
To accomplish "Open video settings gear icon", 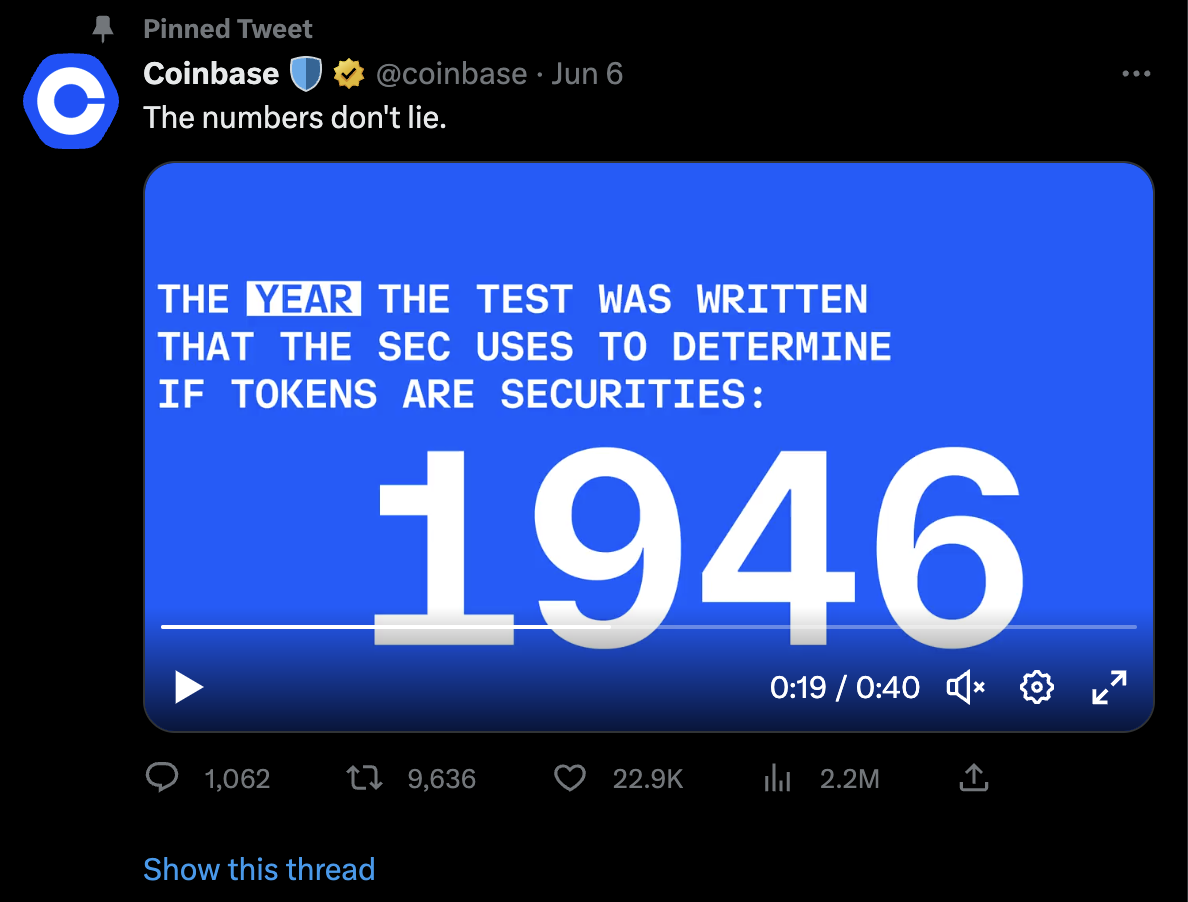I will (x=1037, y=687).
